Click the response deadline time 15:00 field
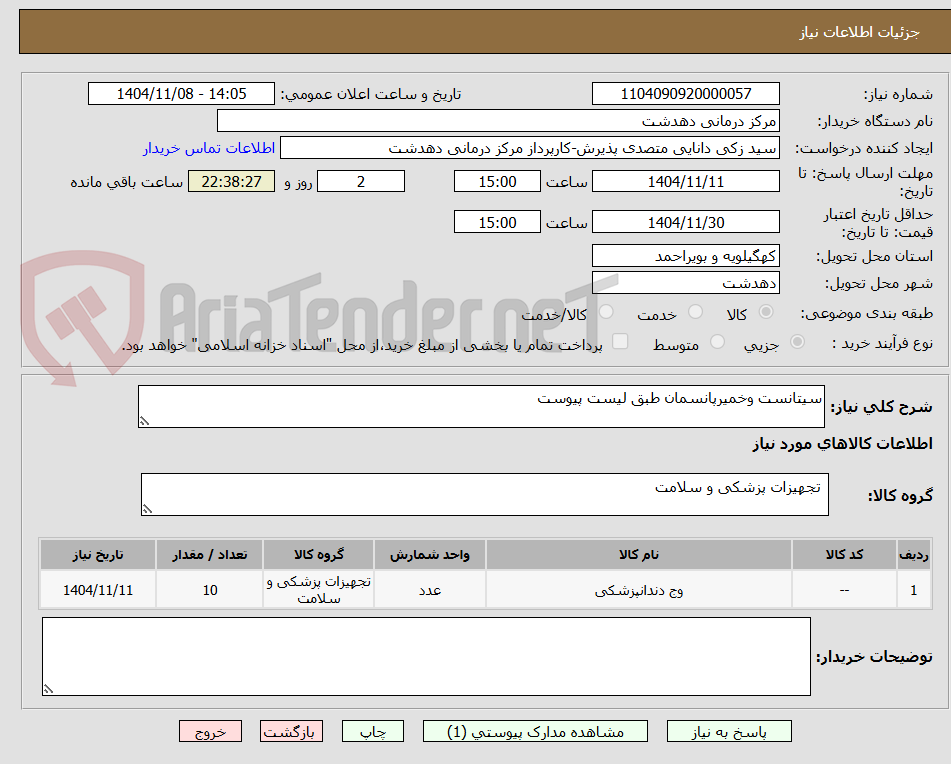Viewport: 951px width, 764px height. (x=497, y=181)
